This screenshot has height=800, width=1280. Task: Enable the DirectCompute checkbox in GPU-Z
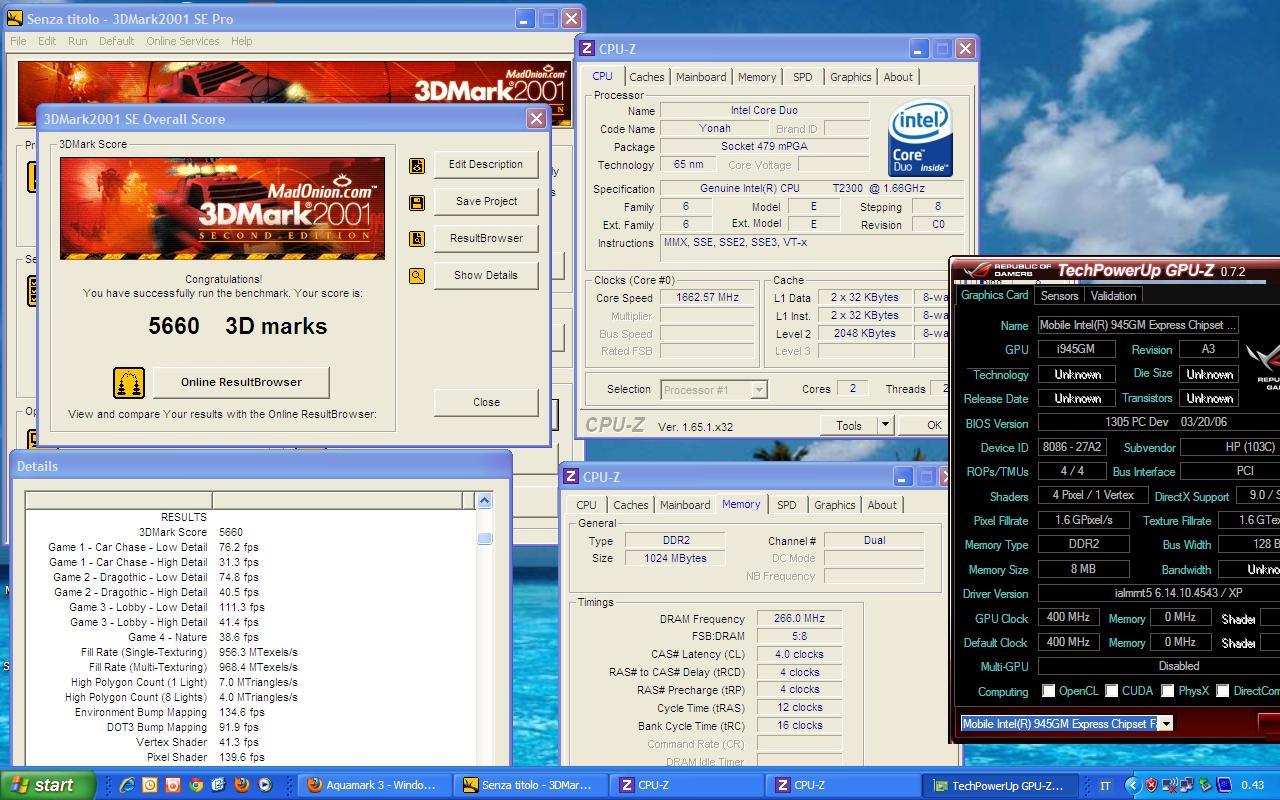click(1222, 691)
